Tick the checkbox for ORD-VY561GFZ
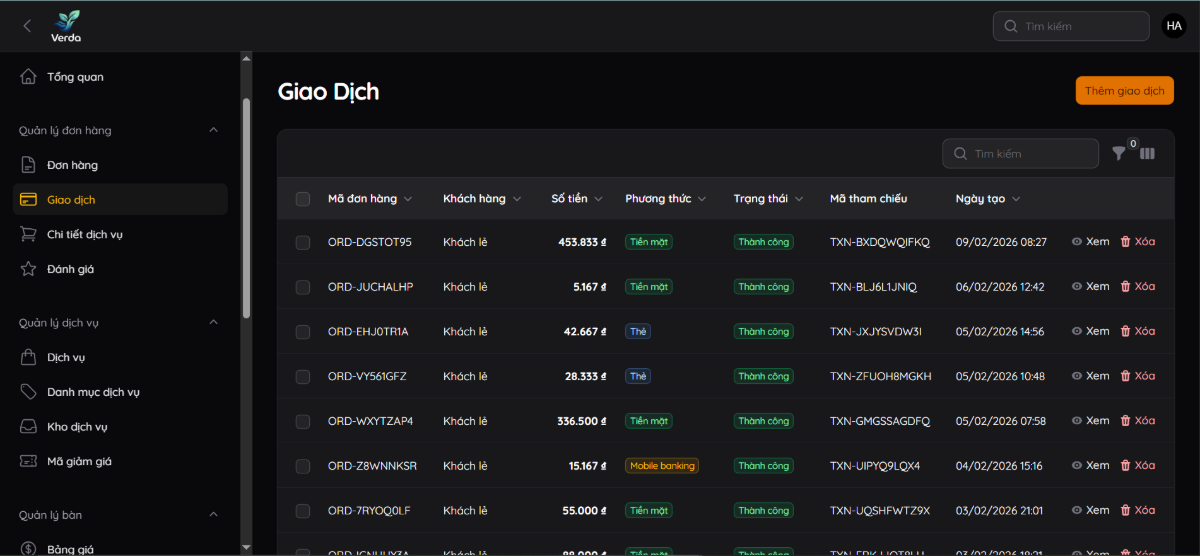 303,376
